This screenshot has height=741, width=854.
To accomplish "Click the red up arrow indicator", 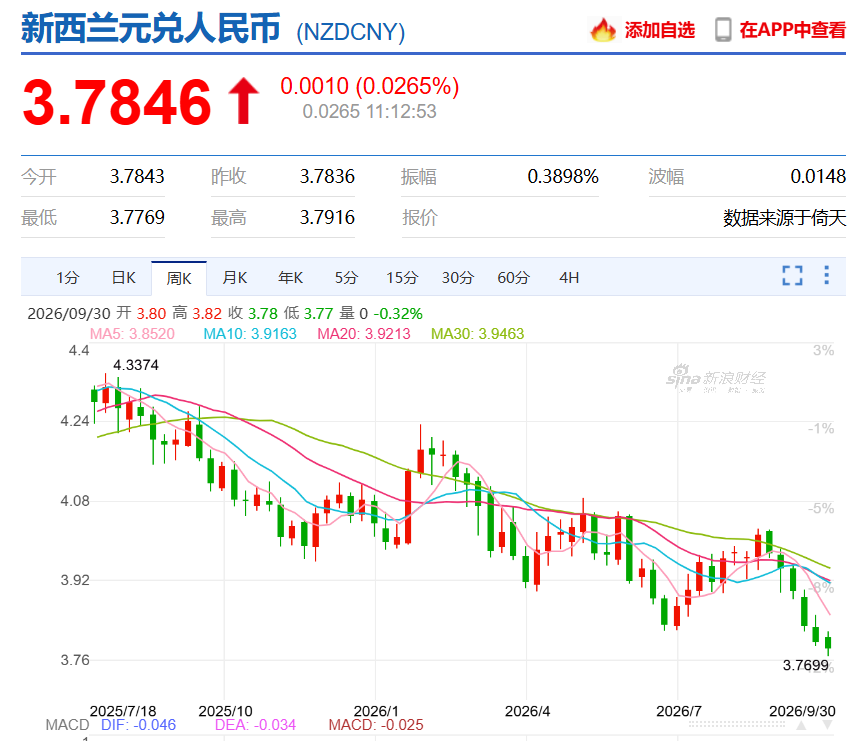I will coord(243,101).
